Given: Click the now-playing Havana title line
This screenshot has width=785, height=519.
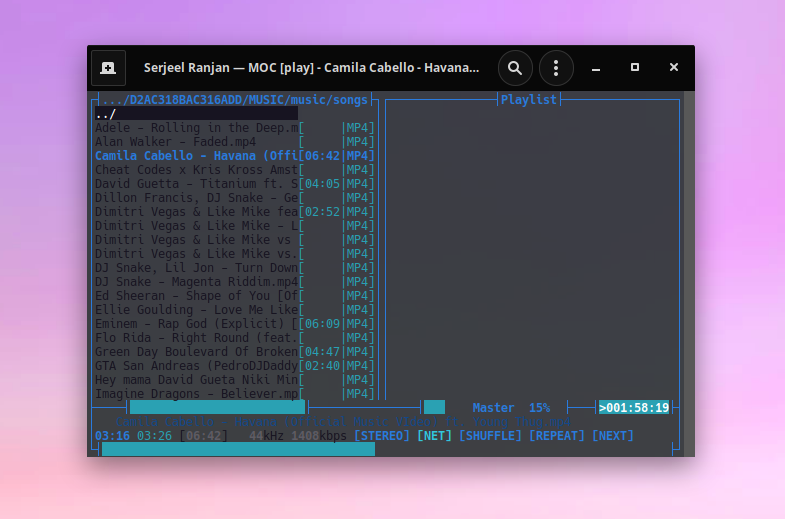Looking at the screenshot, I should tap(343, 422).
